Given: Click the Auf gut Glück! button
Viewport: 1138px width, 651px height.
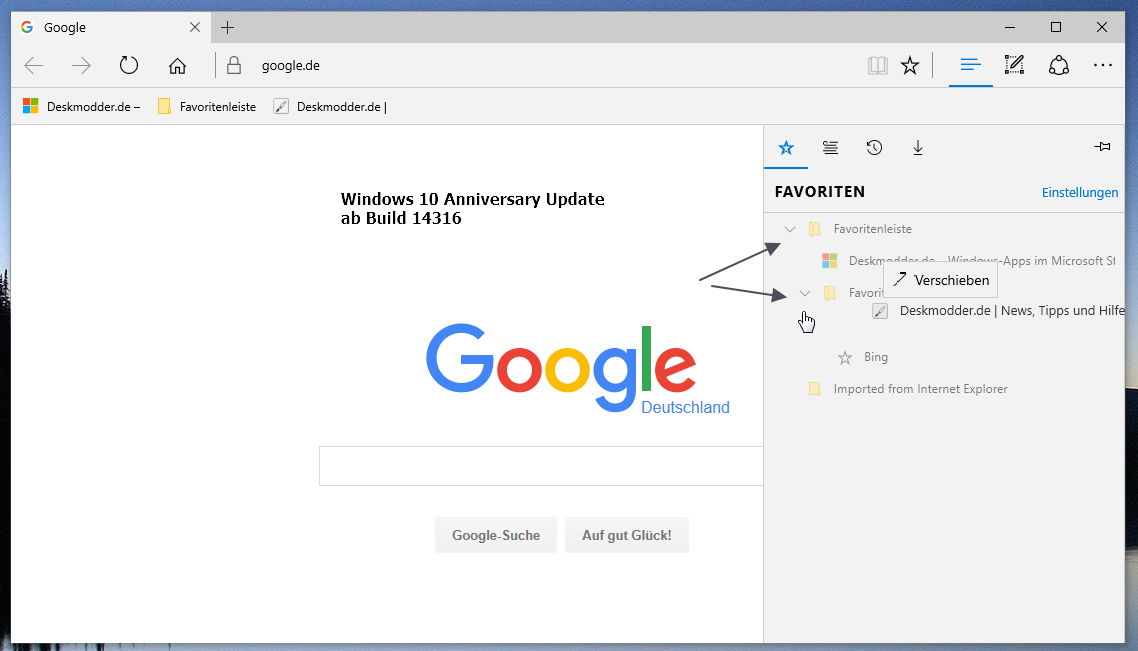Looking at the screenshot, I should click(626, 535).
